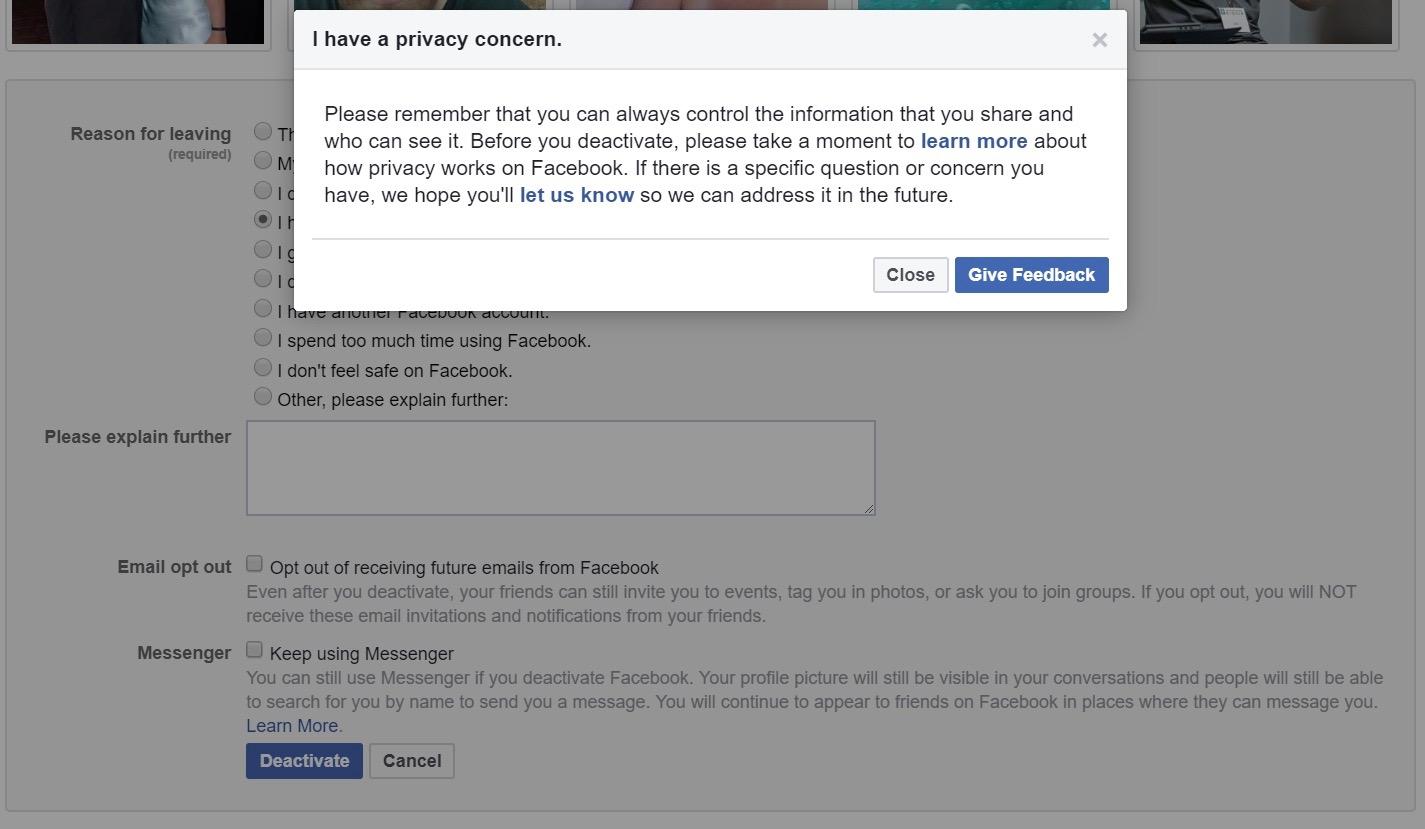Click the 'Please explain further' text area
Viewport: 1425px width, 829px height.
pyautogui.click(x=560, y=468)
